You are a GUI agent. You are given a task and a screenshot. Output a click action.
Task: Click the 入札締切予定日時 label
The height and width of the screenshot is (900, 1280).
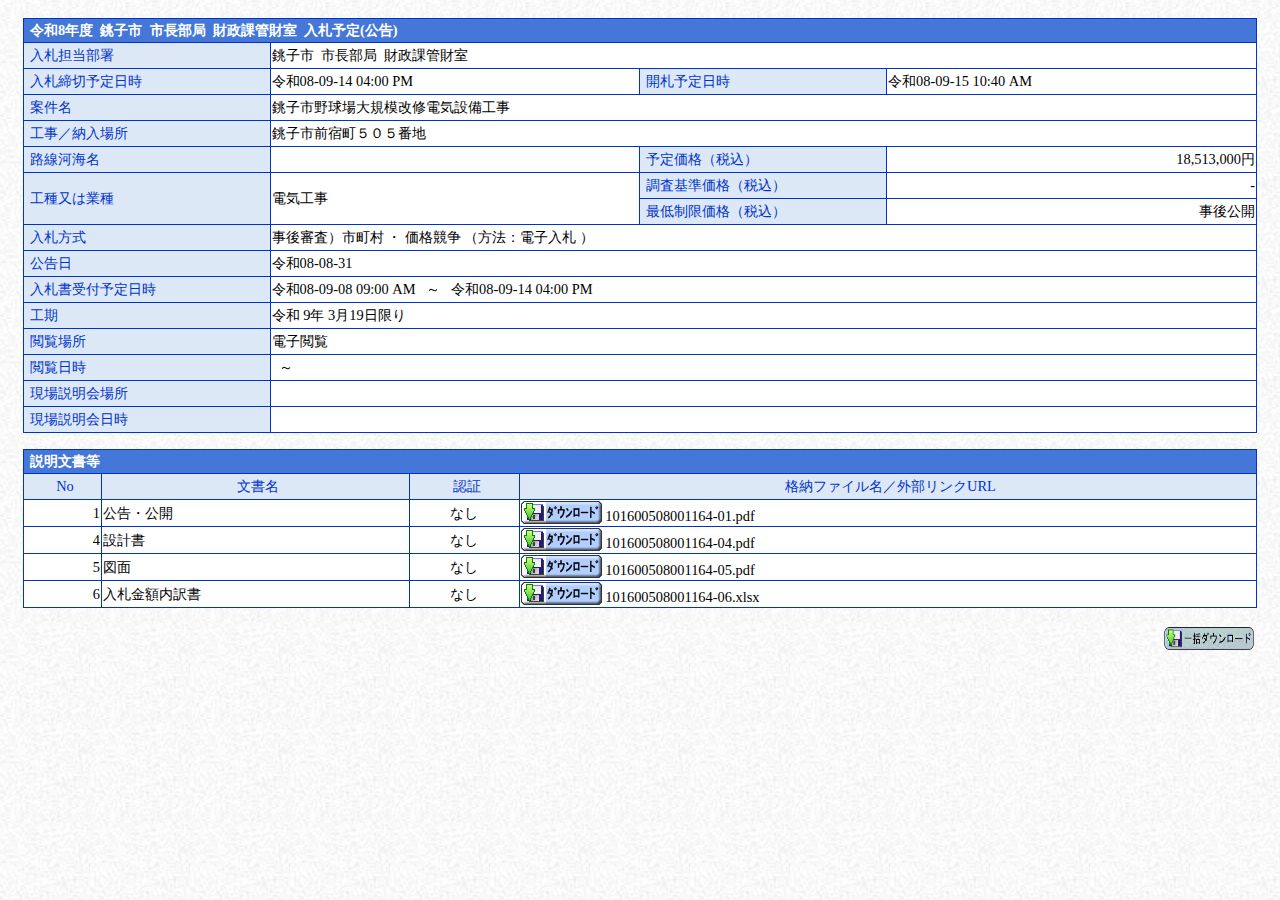pos(86,82)
